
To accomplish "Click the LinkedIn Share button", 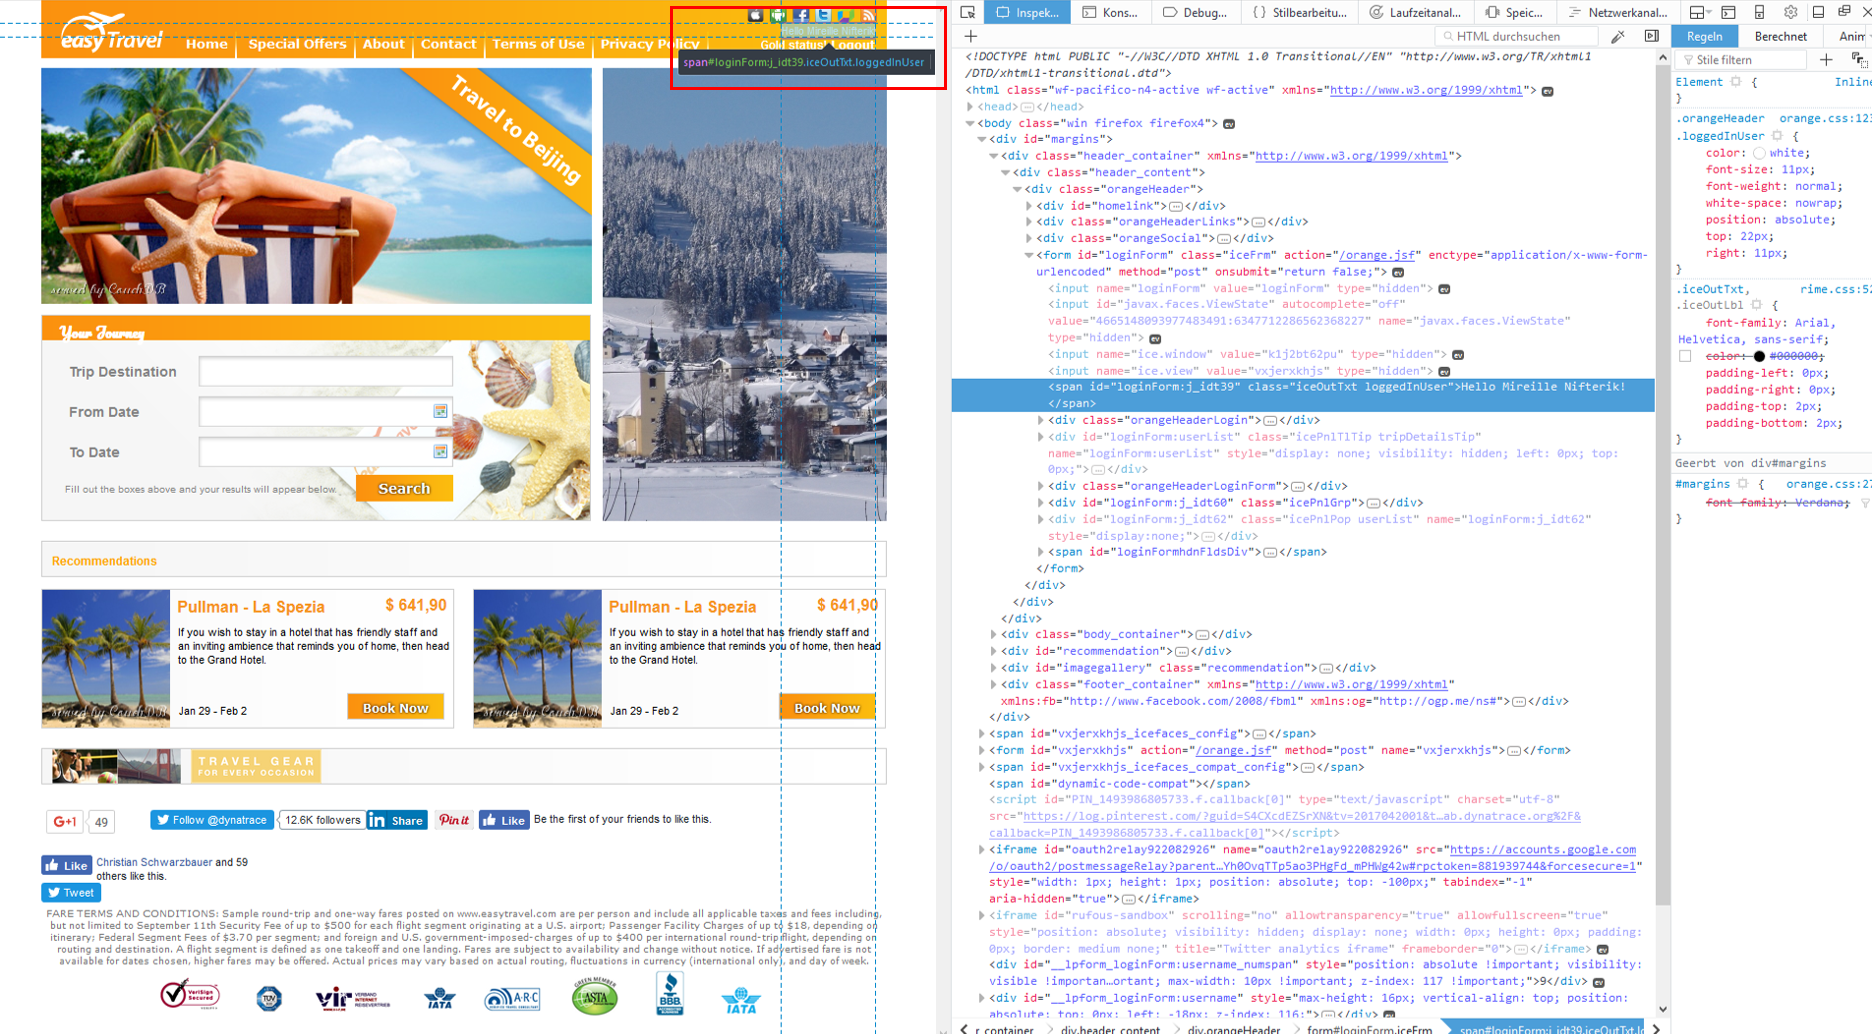I will pos(397,820).
